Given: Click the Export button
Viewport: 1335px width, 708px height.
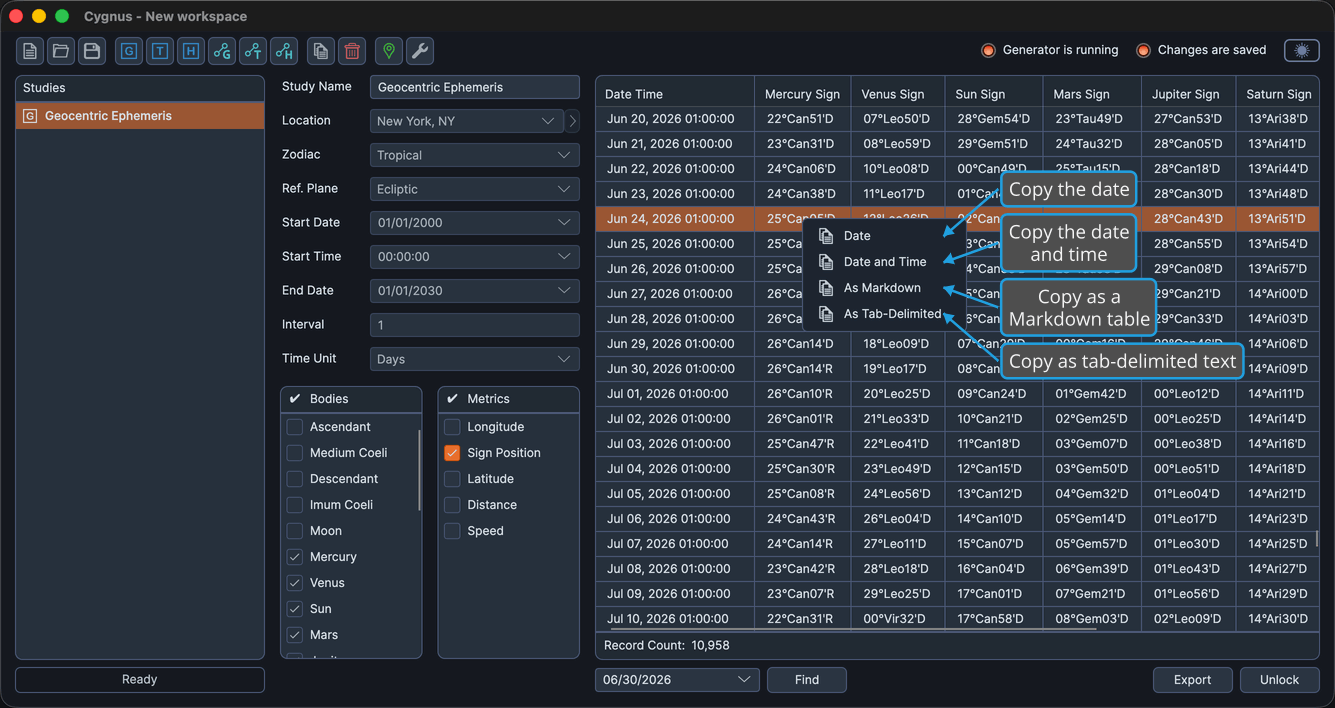Looking at the screenshot, I should pyautogui.click(x=1193, y=680).
